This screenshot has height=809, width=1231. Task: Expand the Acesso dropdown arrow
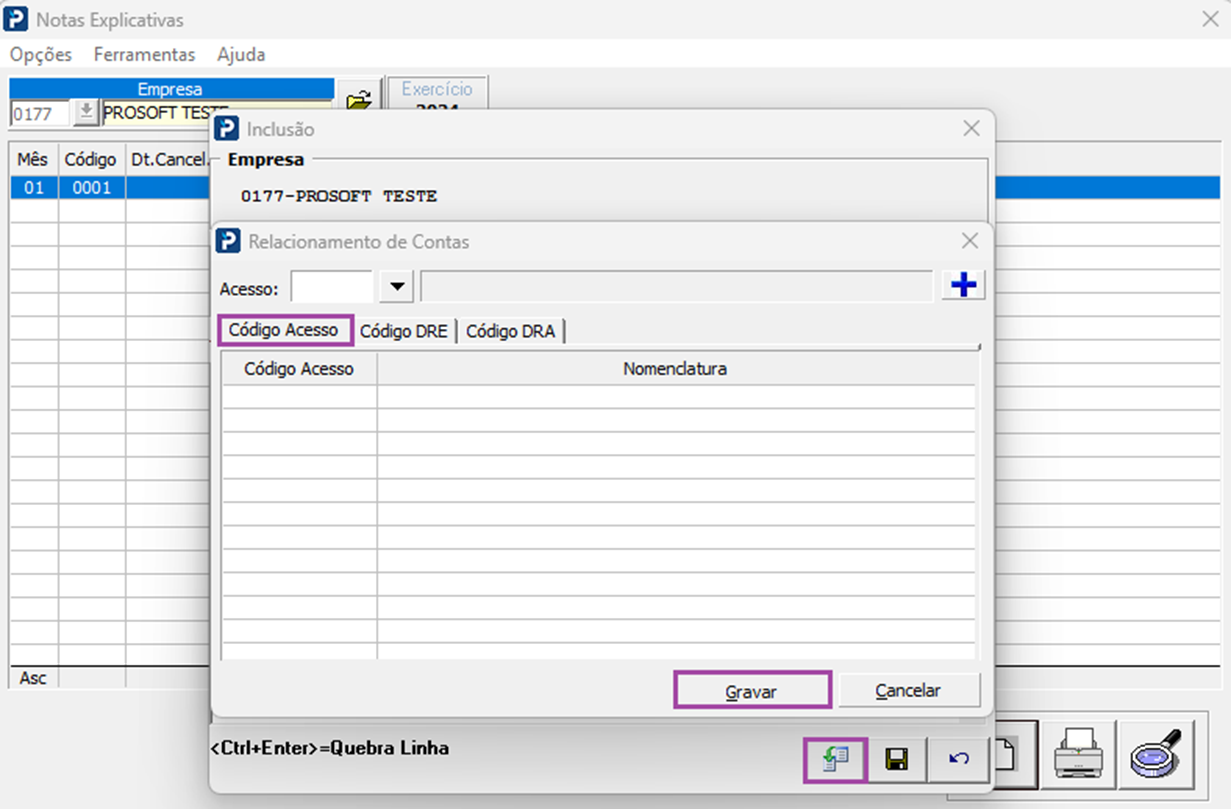[x=398, y=287]
